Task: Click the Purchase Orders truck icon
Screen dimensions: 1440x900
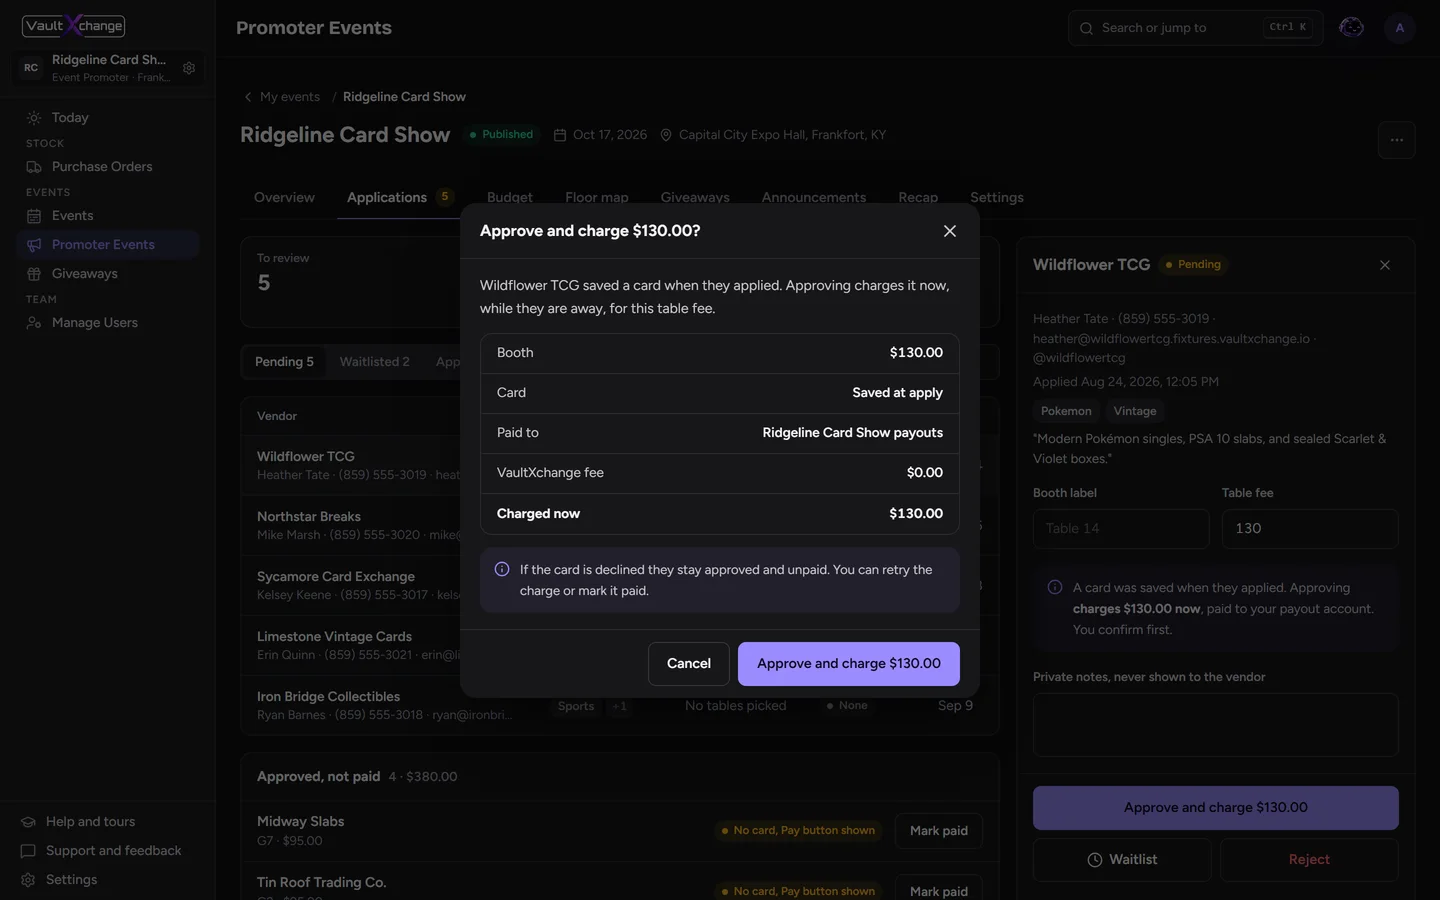Action: [x=34, y=167]
